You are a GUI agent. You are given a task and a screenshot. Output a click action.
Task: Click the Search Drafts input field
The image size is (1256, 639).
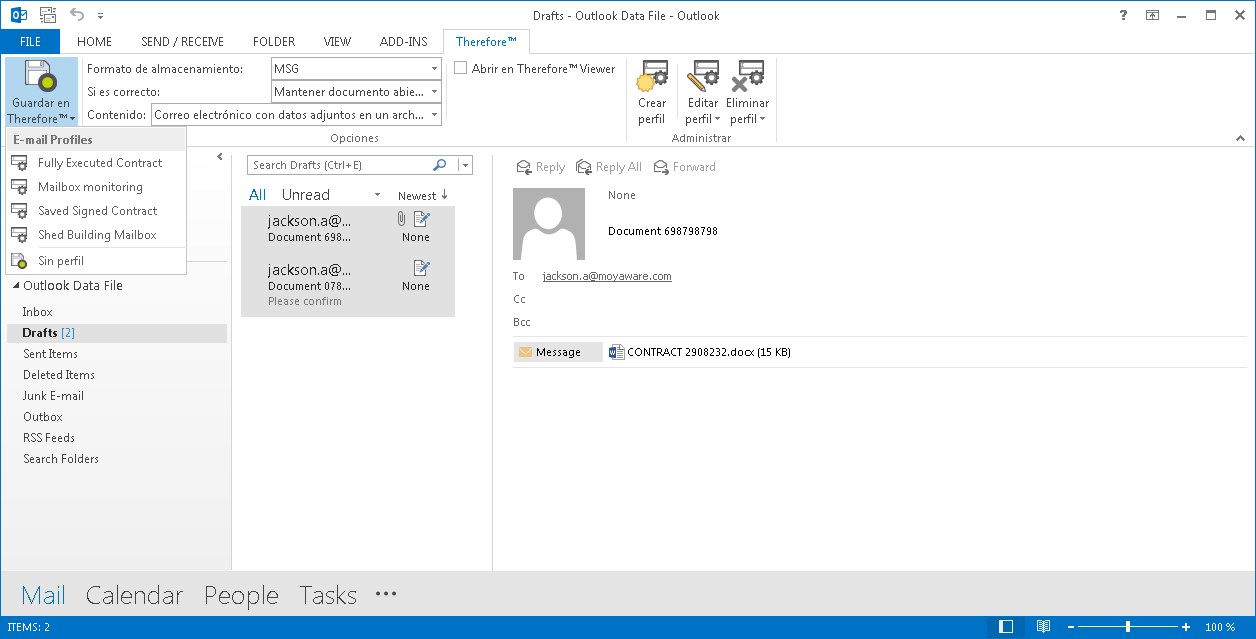coord(338,166)
